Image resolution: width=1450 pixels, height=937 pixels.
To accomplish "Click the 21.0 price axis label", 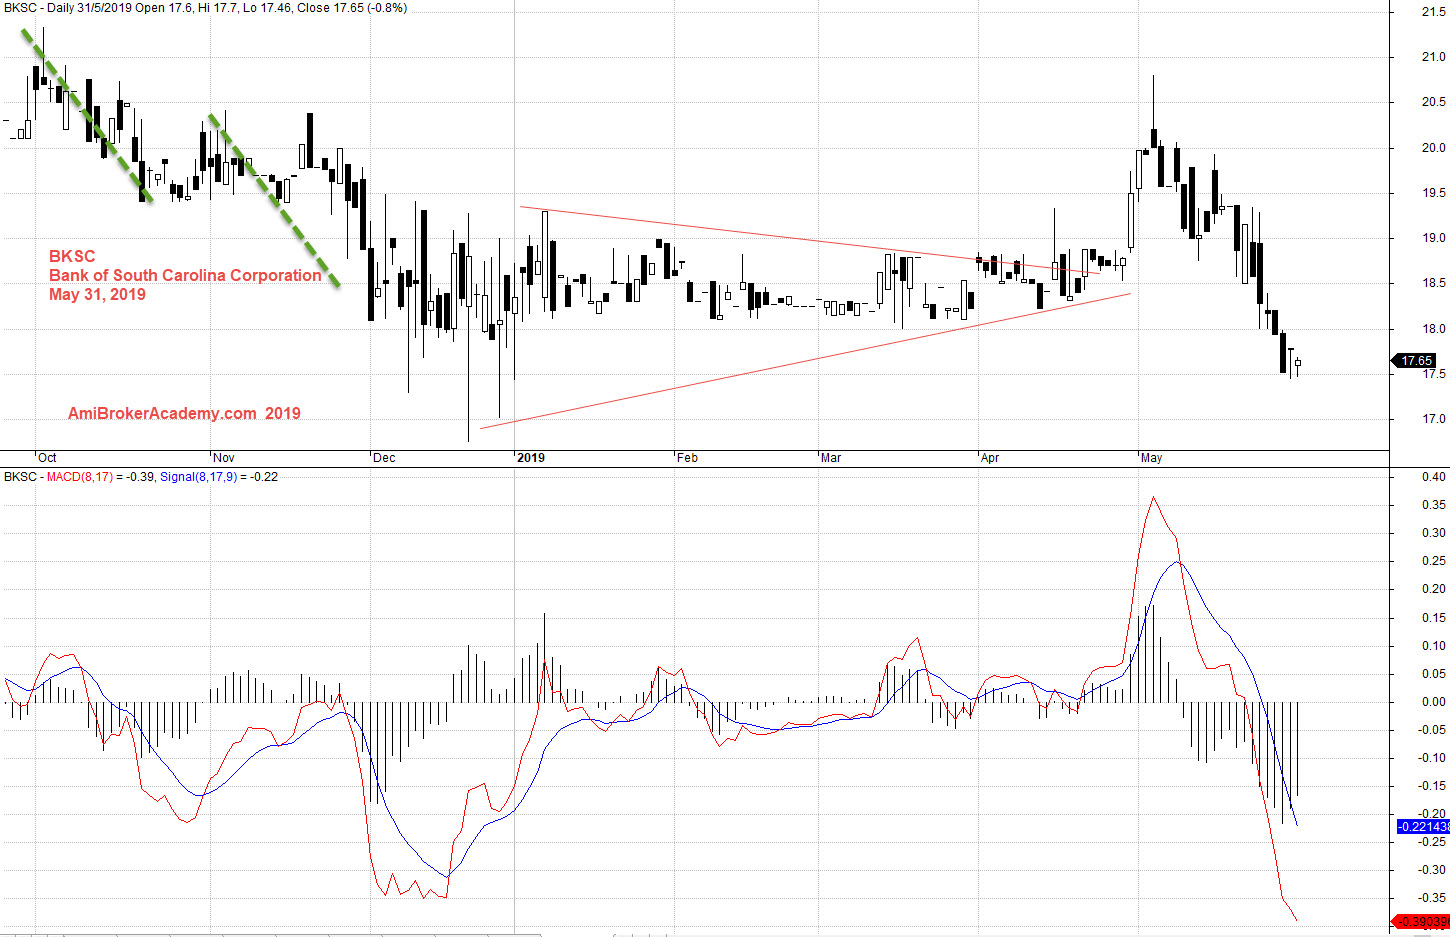I will click(1433, 57).
